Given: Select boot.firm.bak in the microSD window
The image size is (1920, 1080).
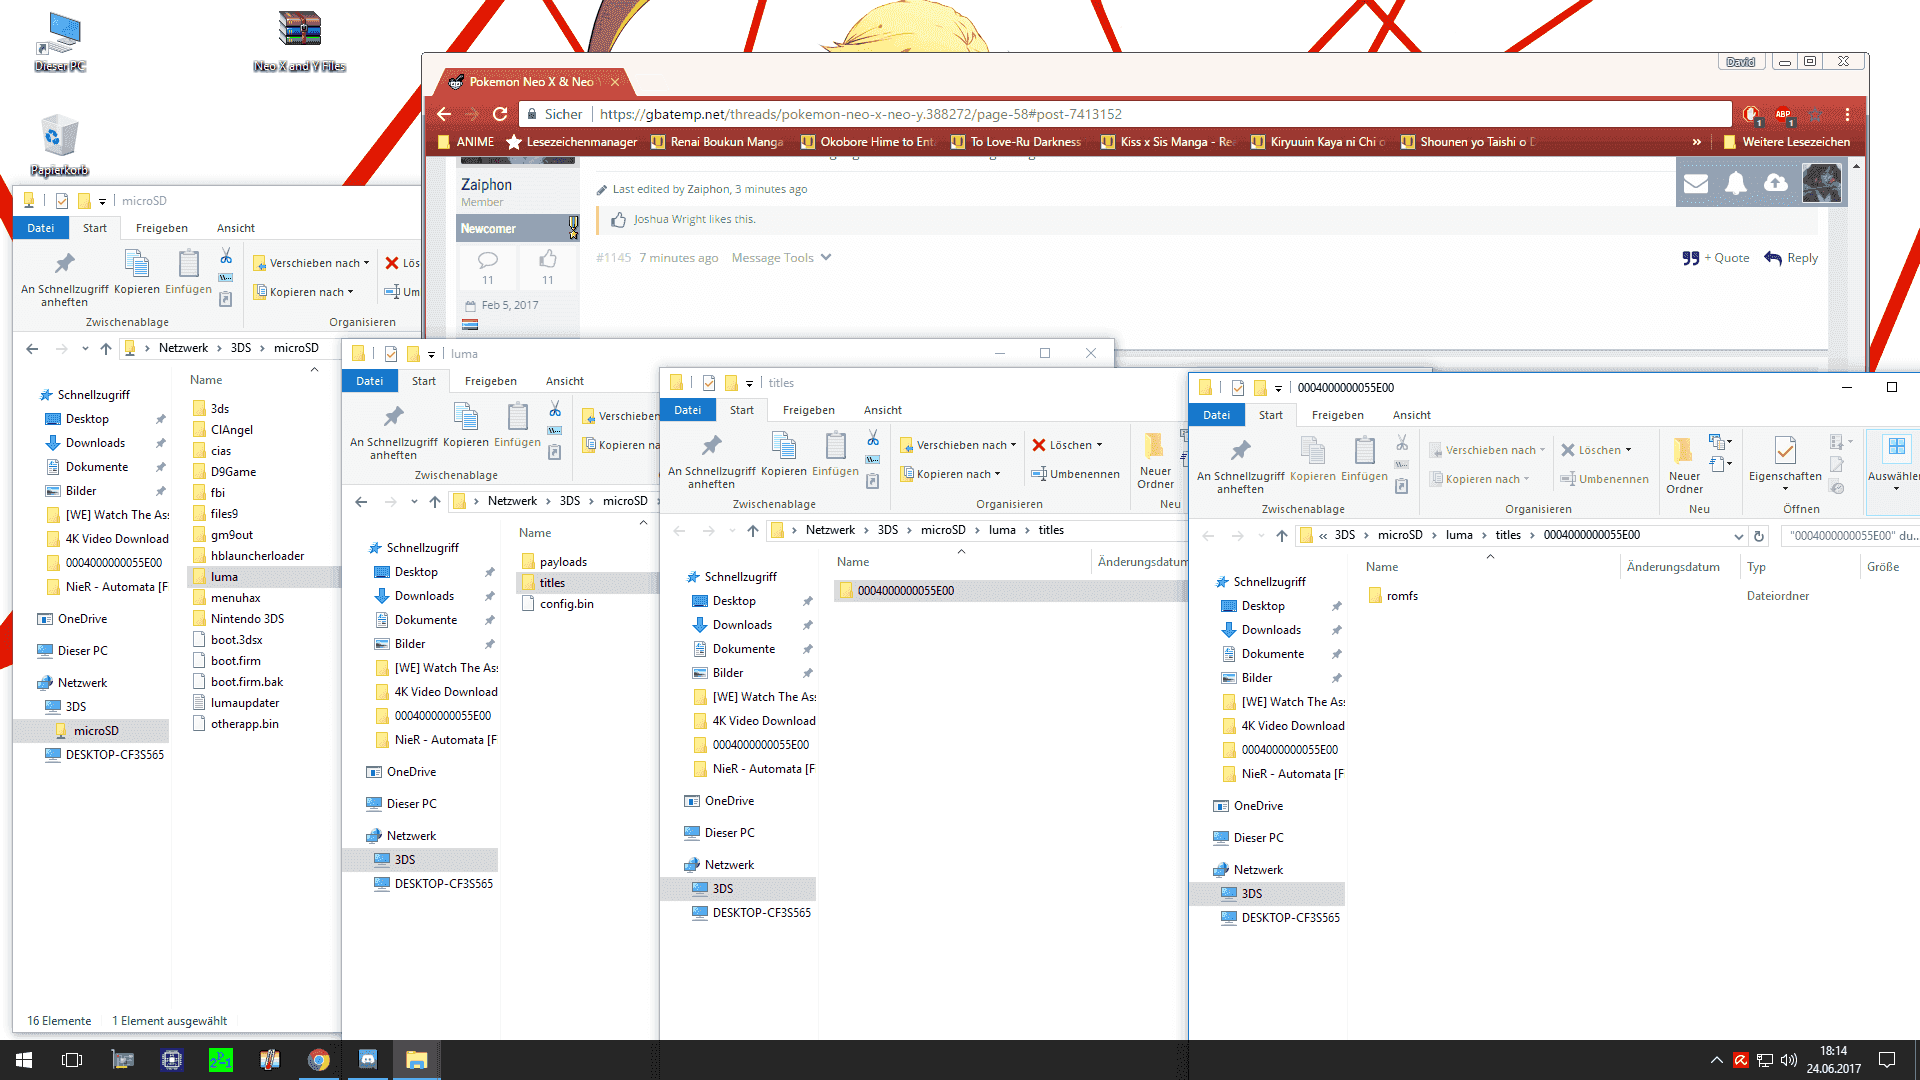Looking at the screenshot, I should pos(237,682).
